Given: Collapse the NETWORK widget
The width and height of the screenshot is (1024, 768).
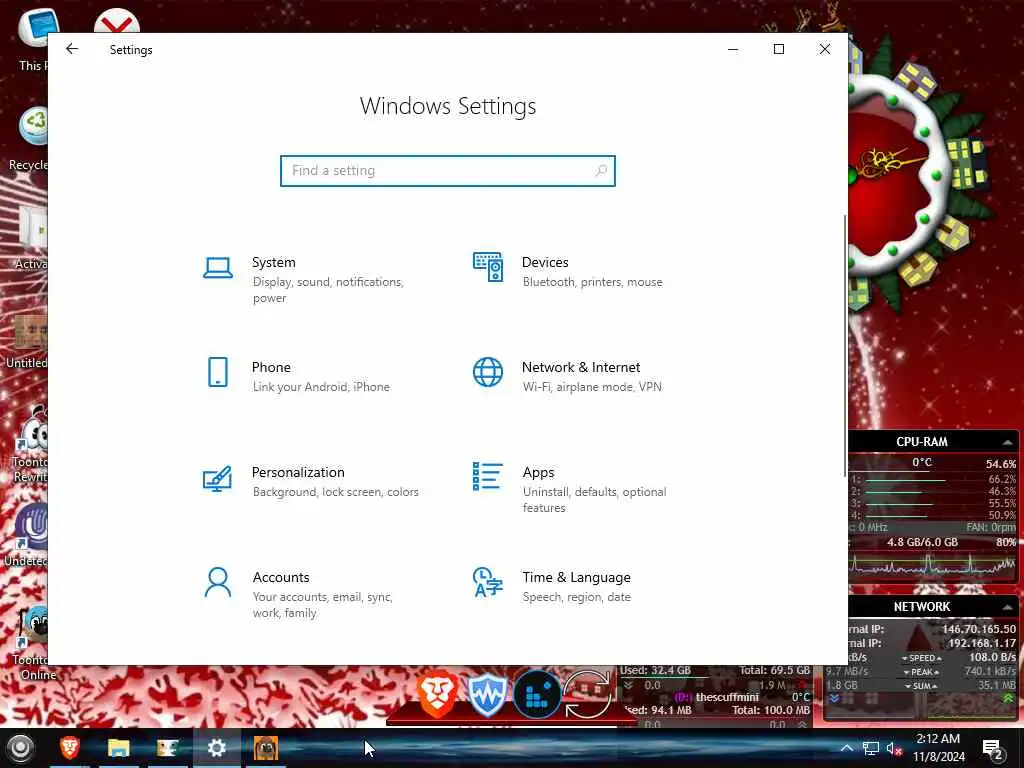Looking at the screenshot, I should pyautogui.click(x=1008, y=607).
